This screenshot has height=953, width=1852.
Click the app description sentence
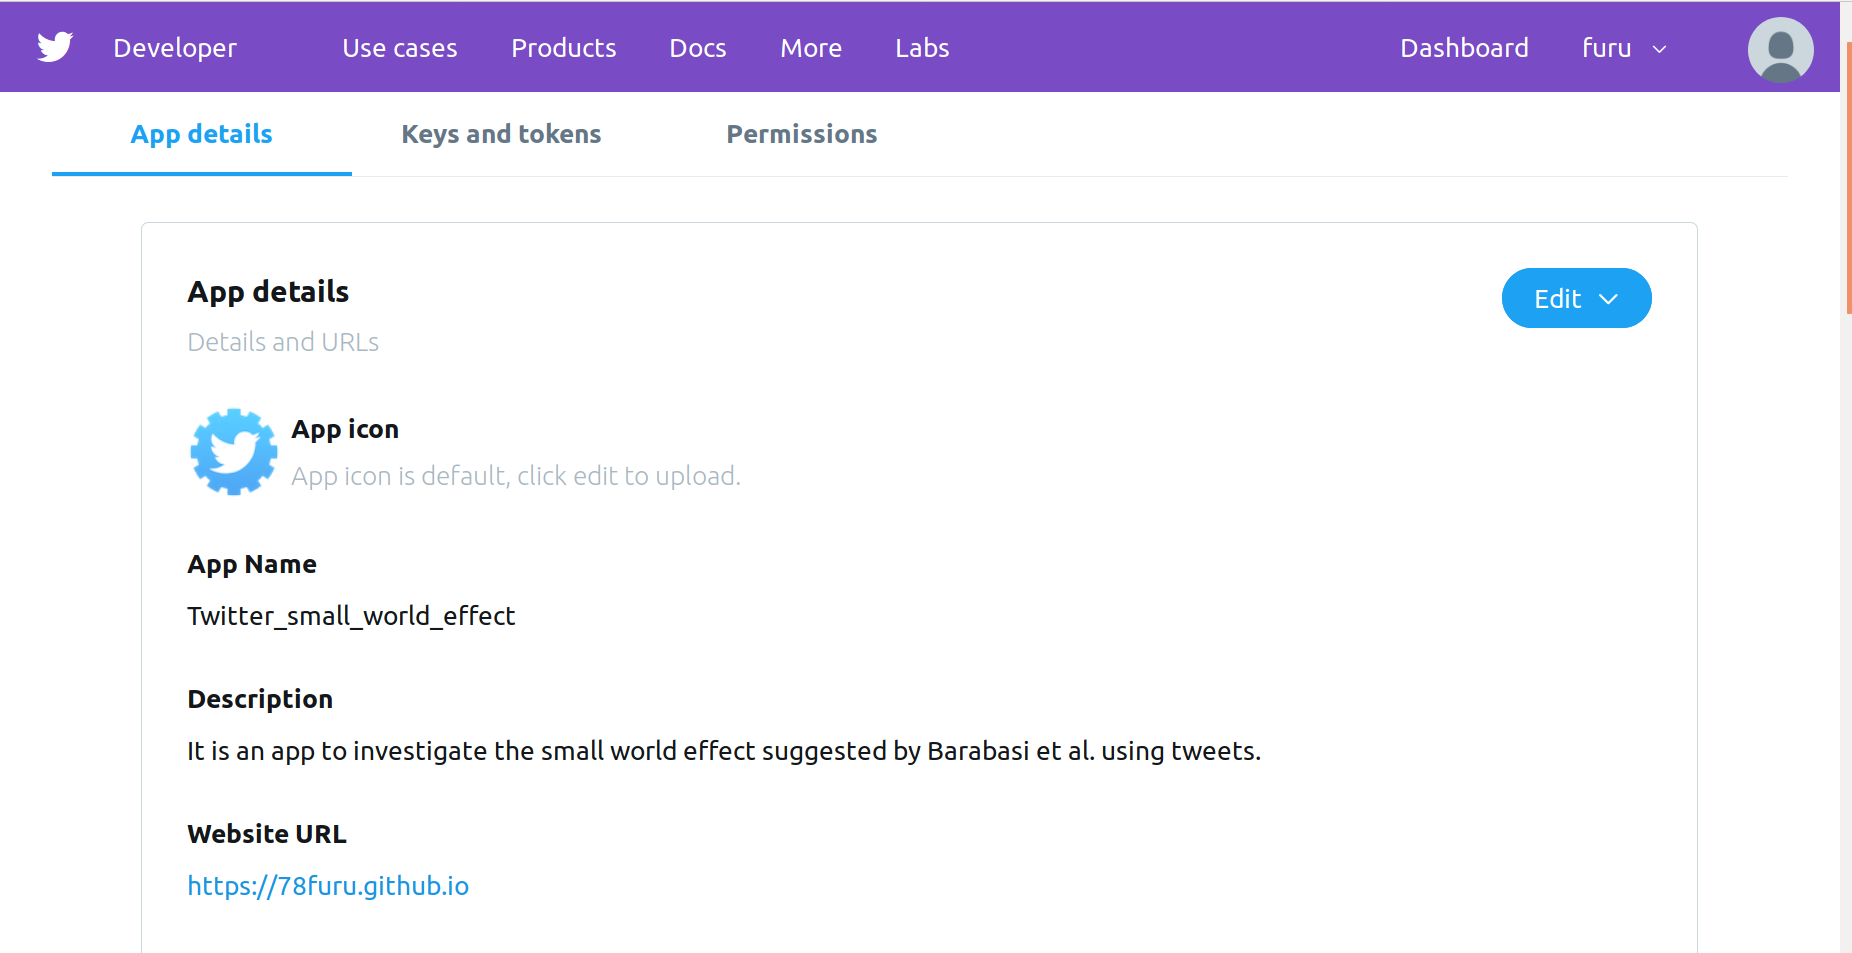tap(724, 751)
